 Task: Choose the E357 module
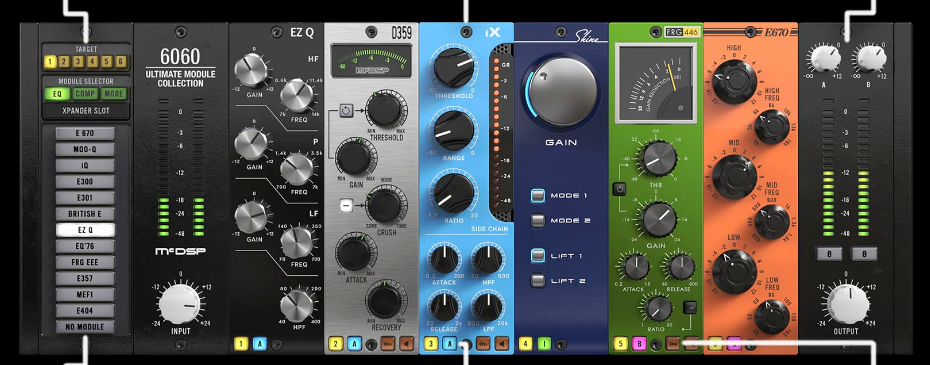click(x=85, y=278)
